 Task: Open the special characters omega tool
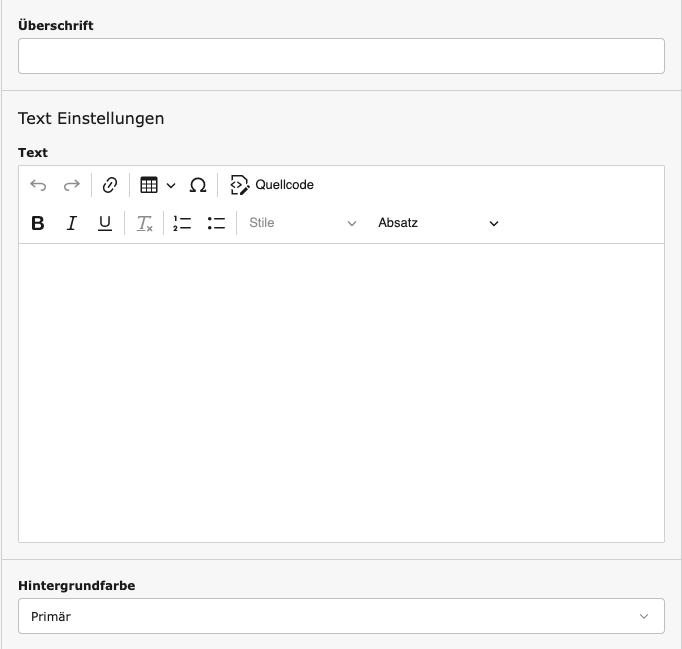click(198, 185)
